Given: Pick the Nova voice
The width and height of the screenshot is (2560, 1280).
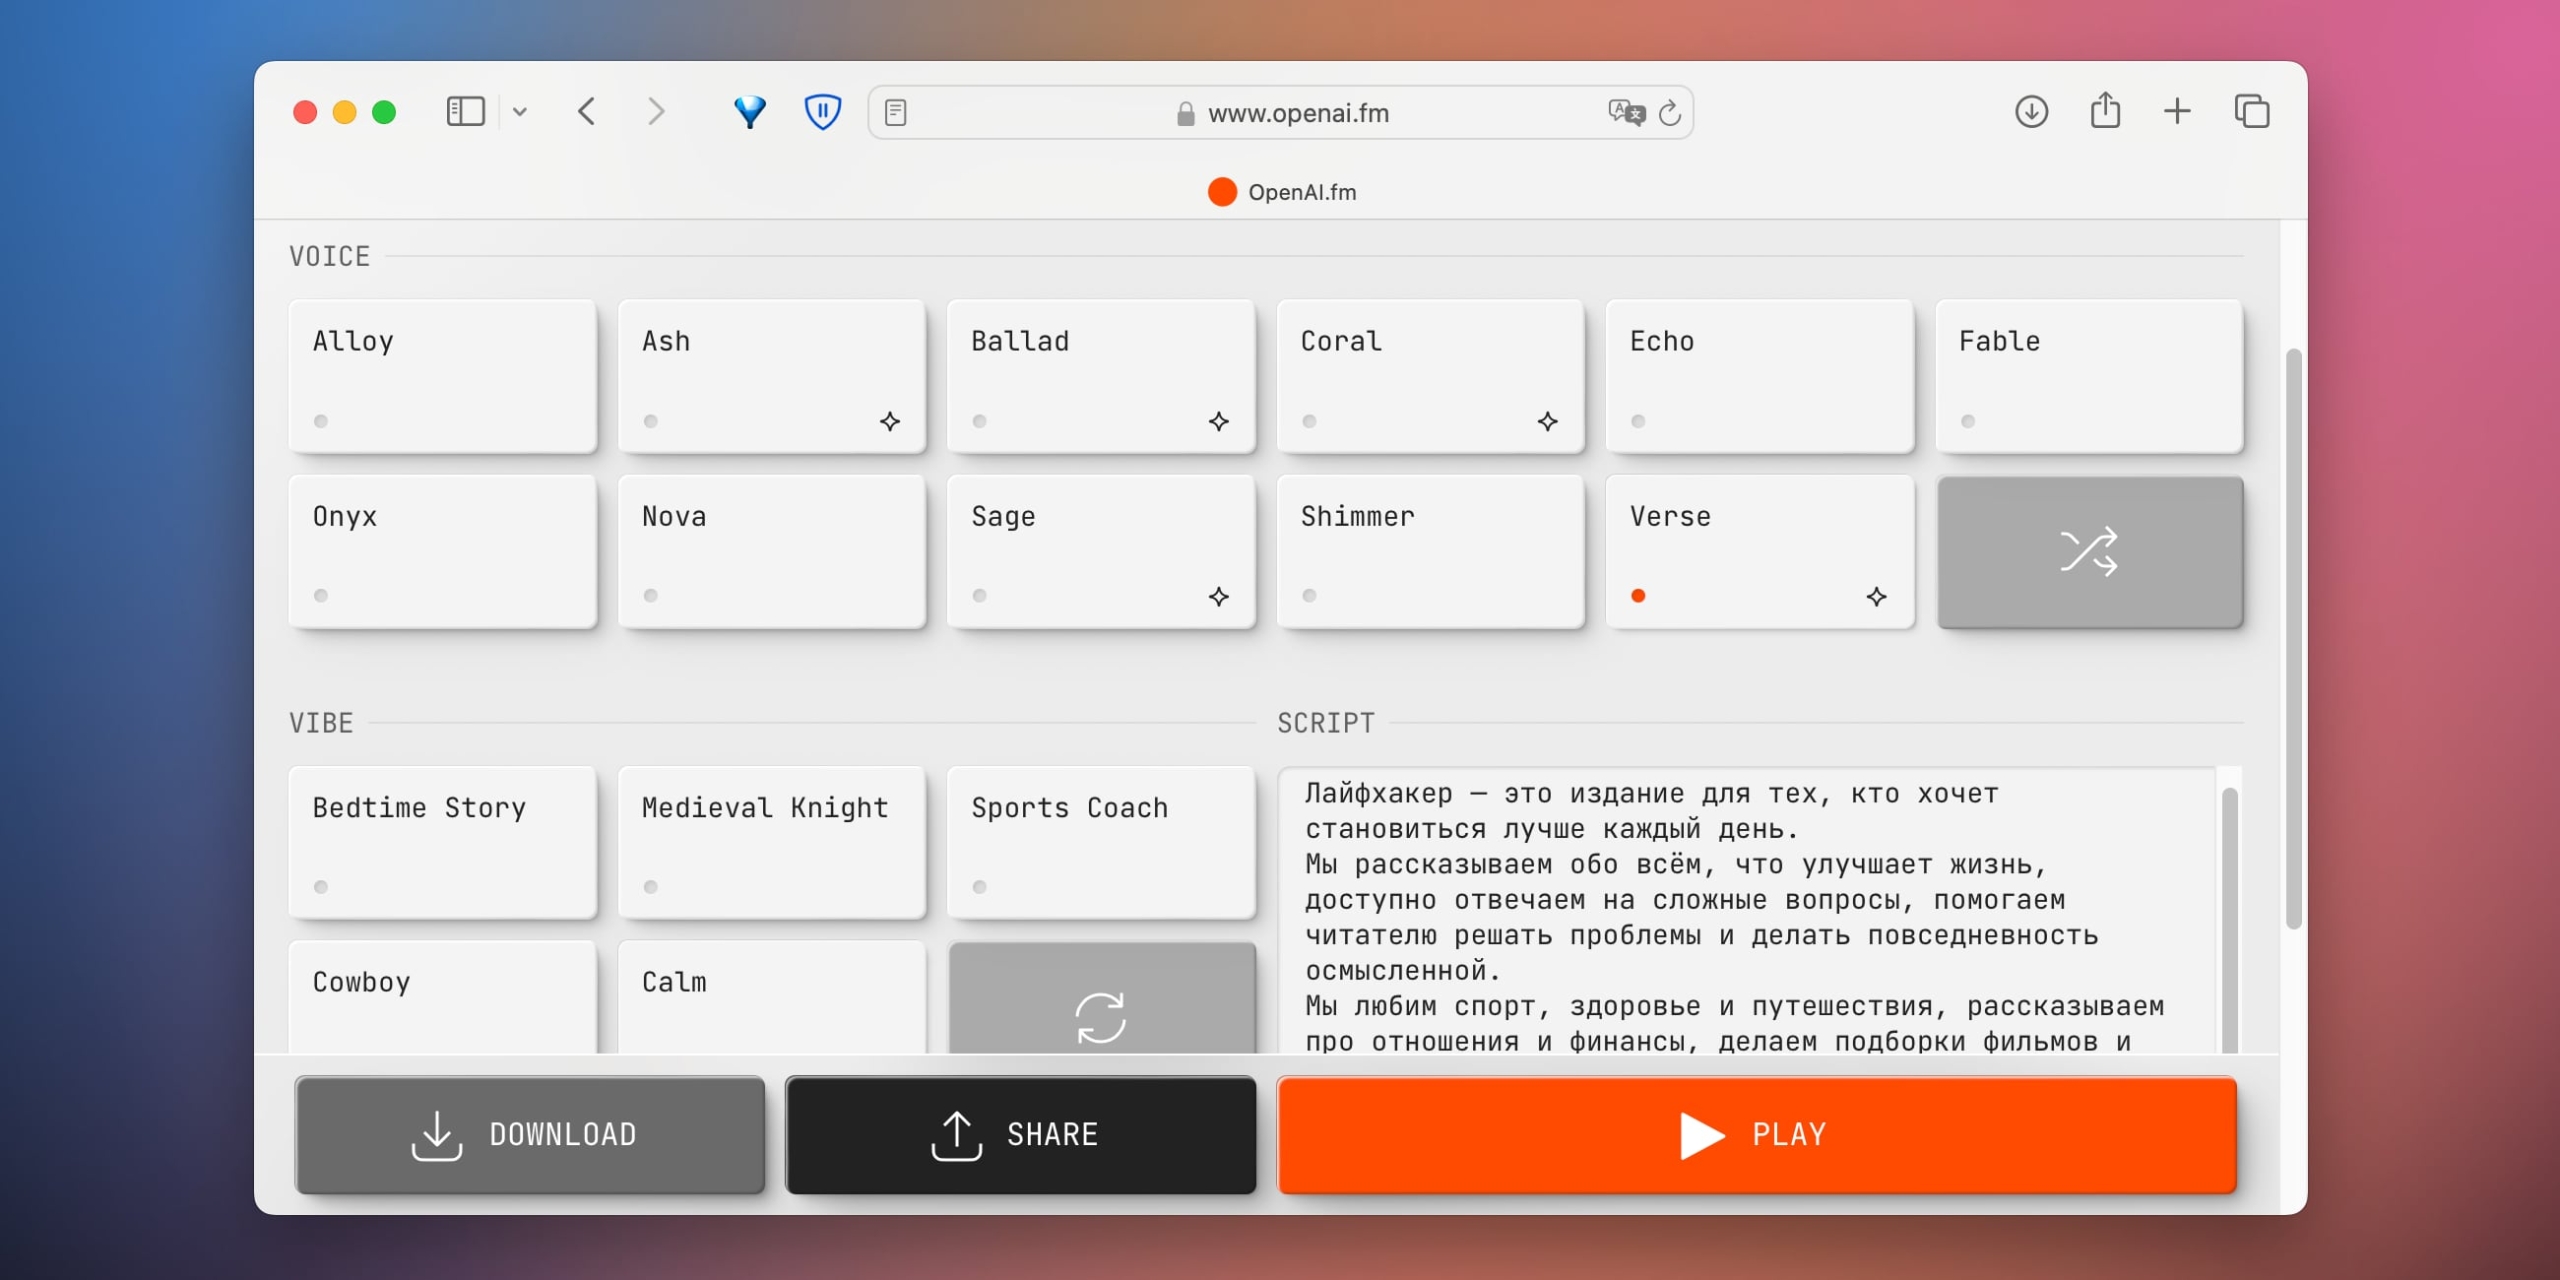Looking at the screenshot, I should click(x=772, y=552).
